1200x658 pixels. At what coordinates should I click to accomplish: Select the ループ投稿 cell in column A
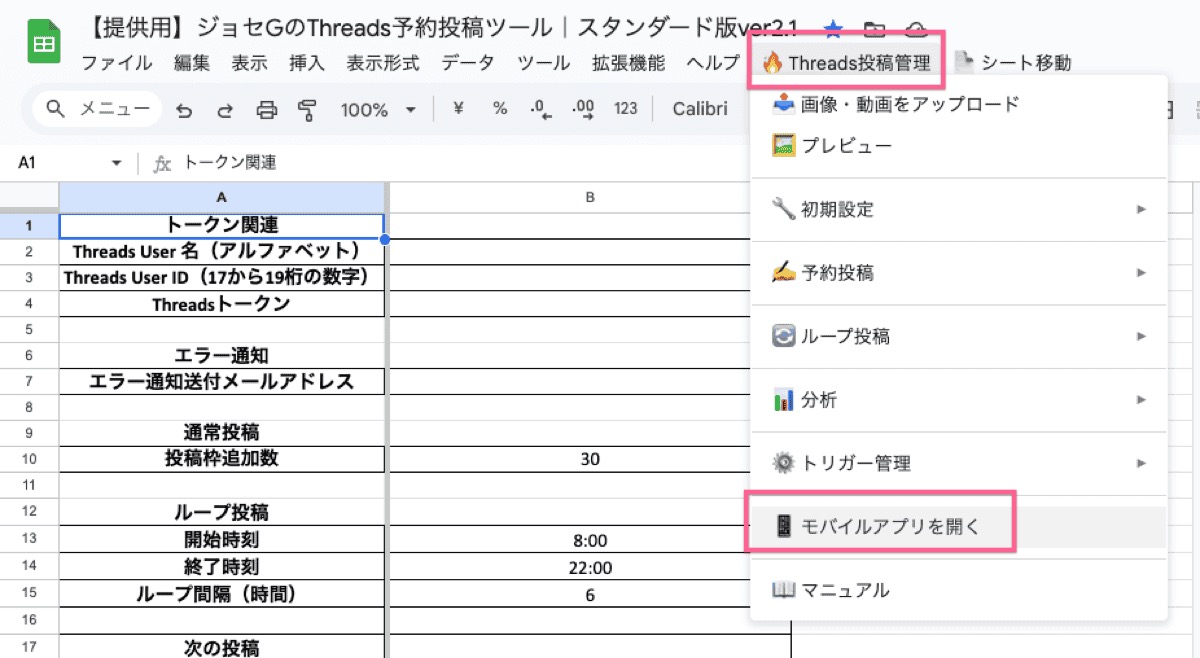coord(222,513)
